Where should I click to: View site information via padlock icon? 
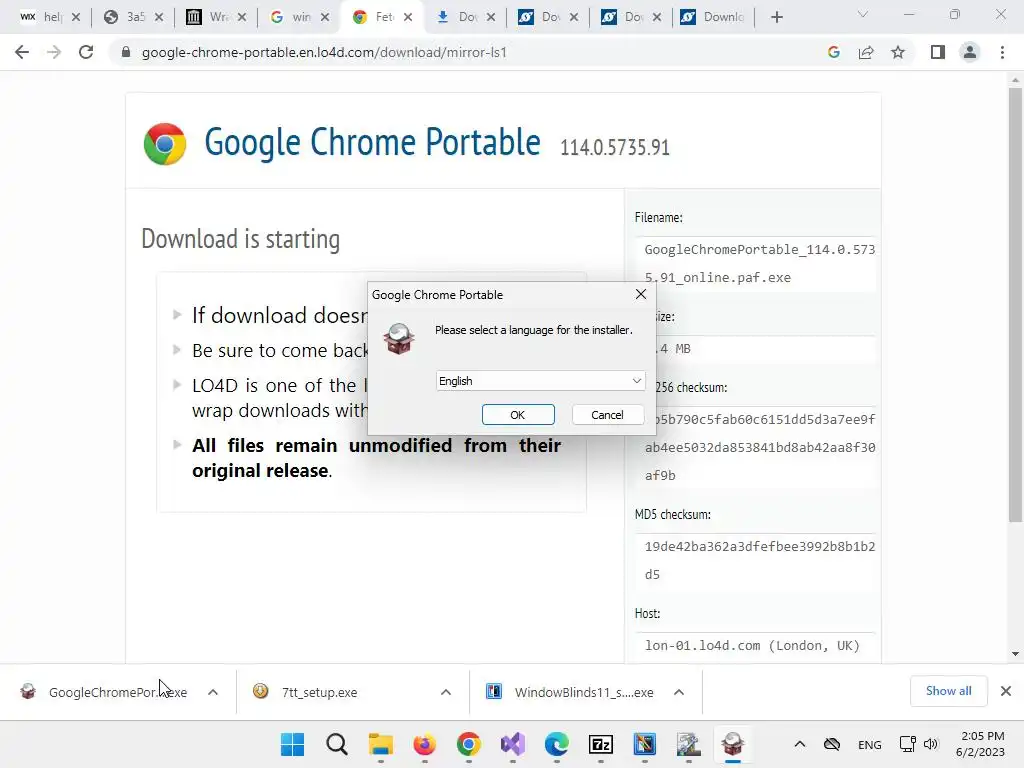[126, 52]
